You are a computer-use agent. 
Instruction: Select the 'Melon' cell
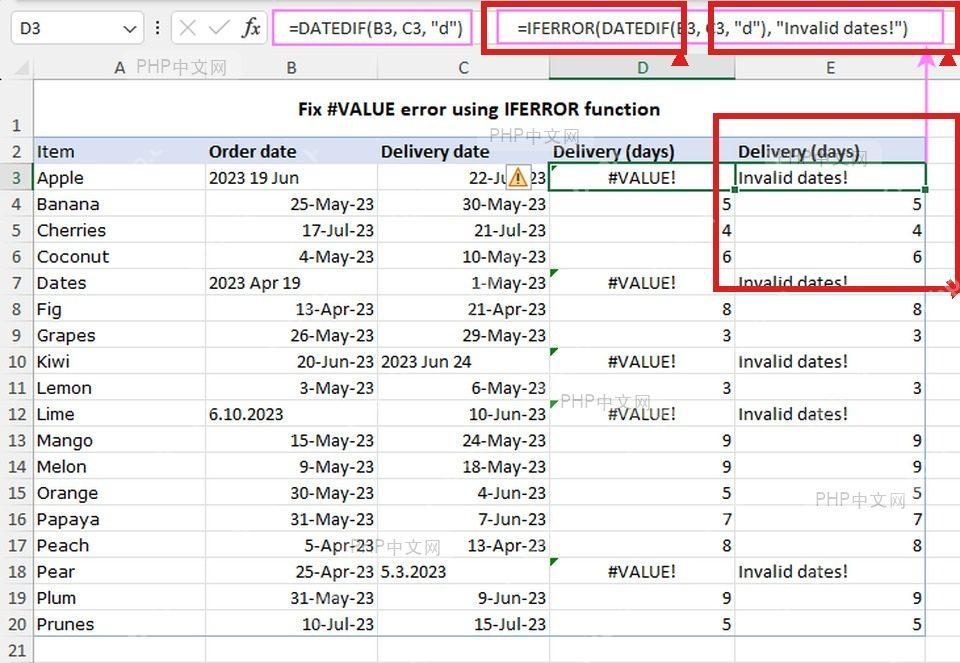(119, 466)
